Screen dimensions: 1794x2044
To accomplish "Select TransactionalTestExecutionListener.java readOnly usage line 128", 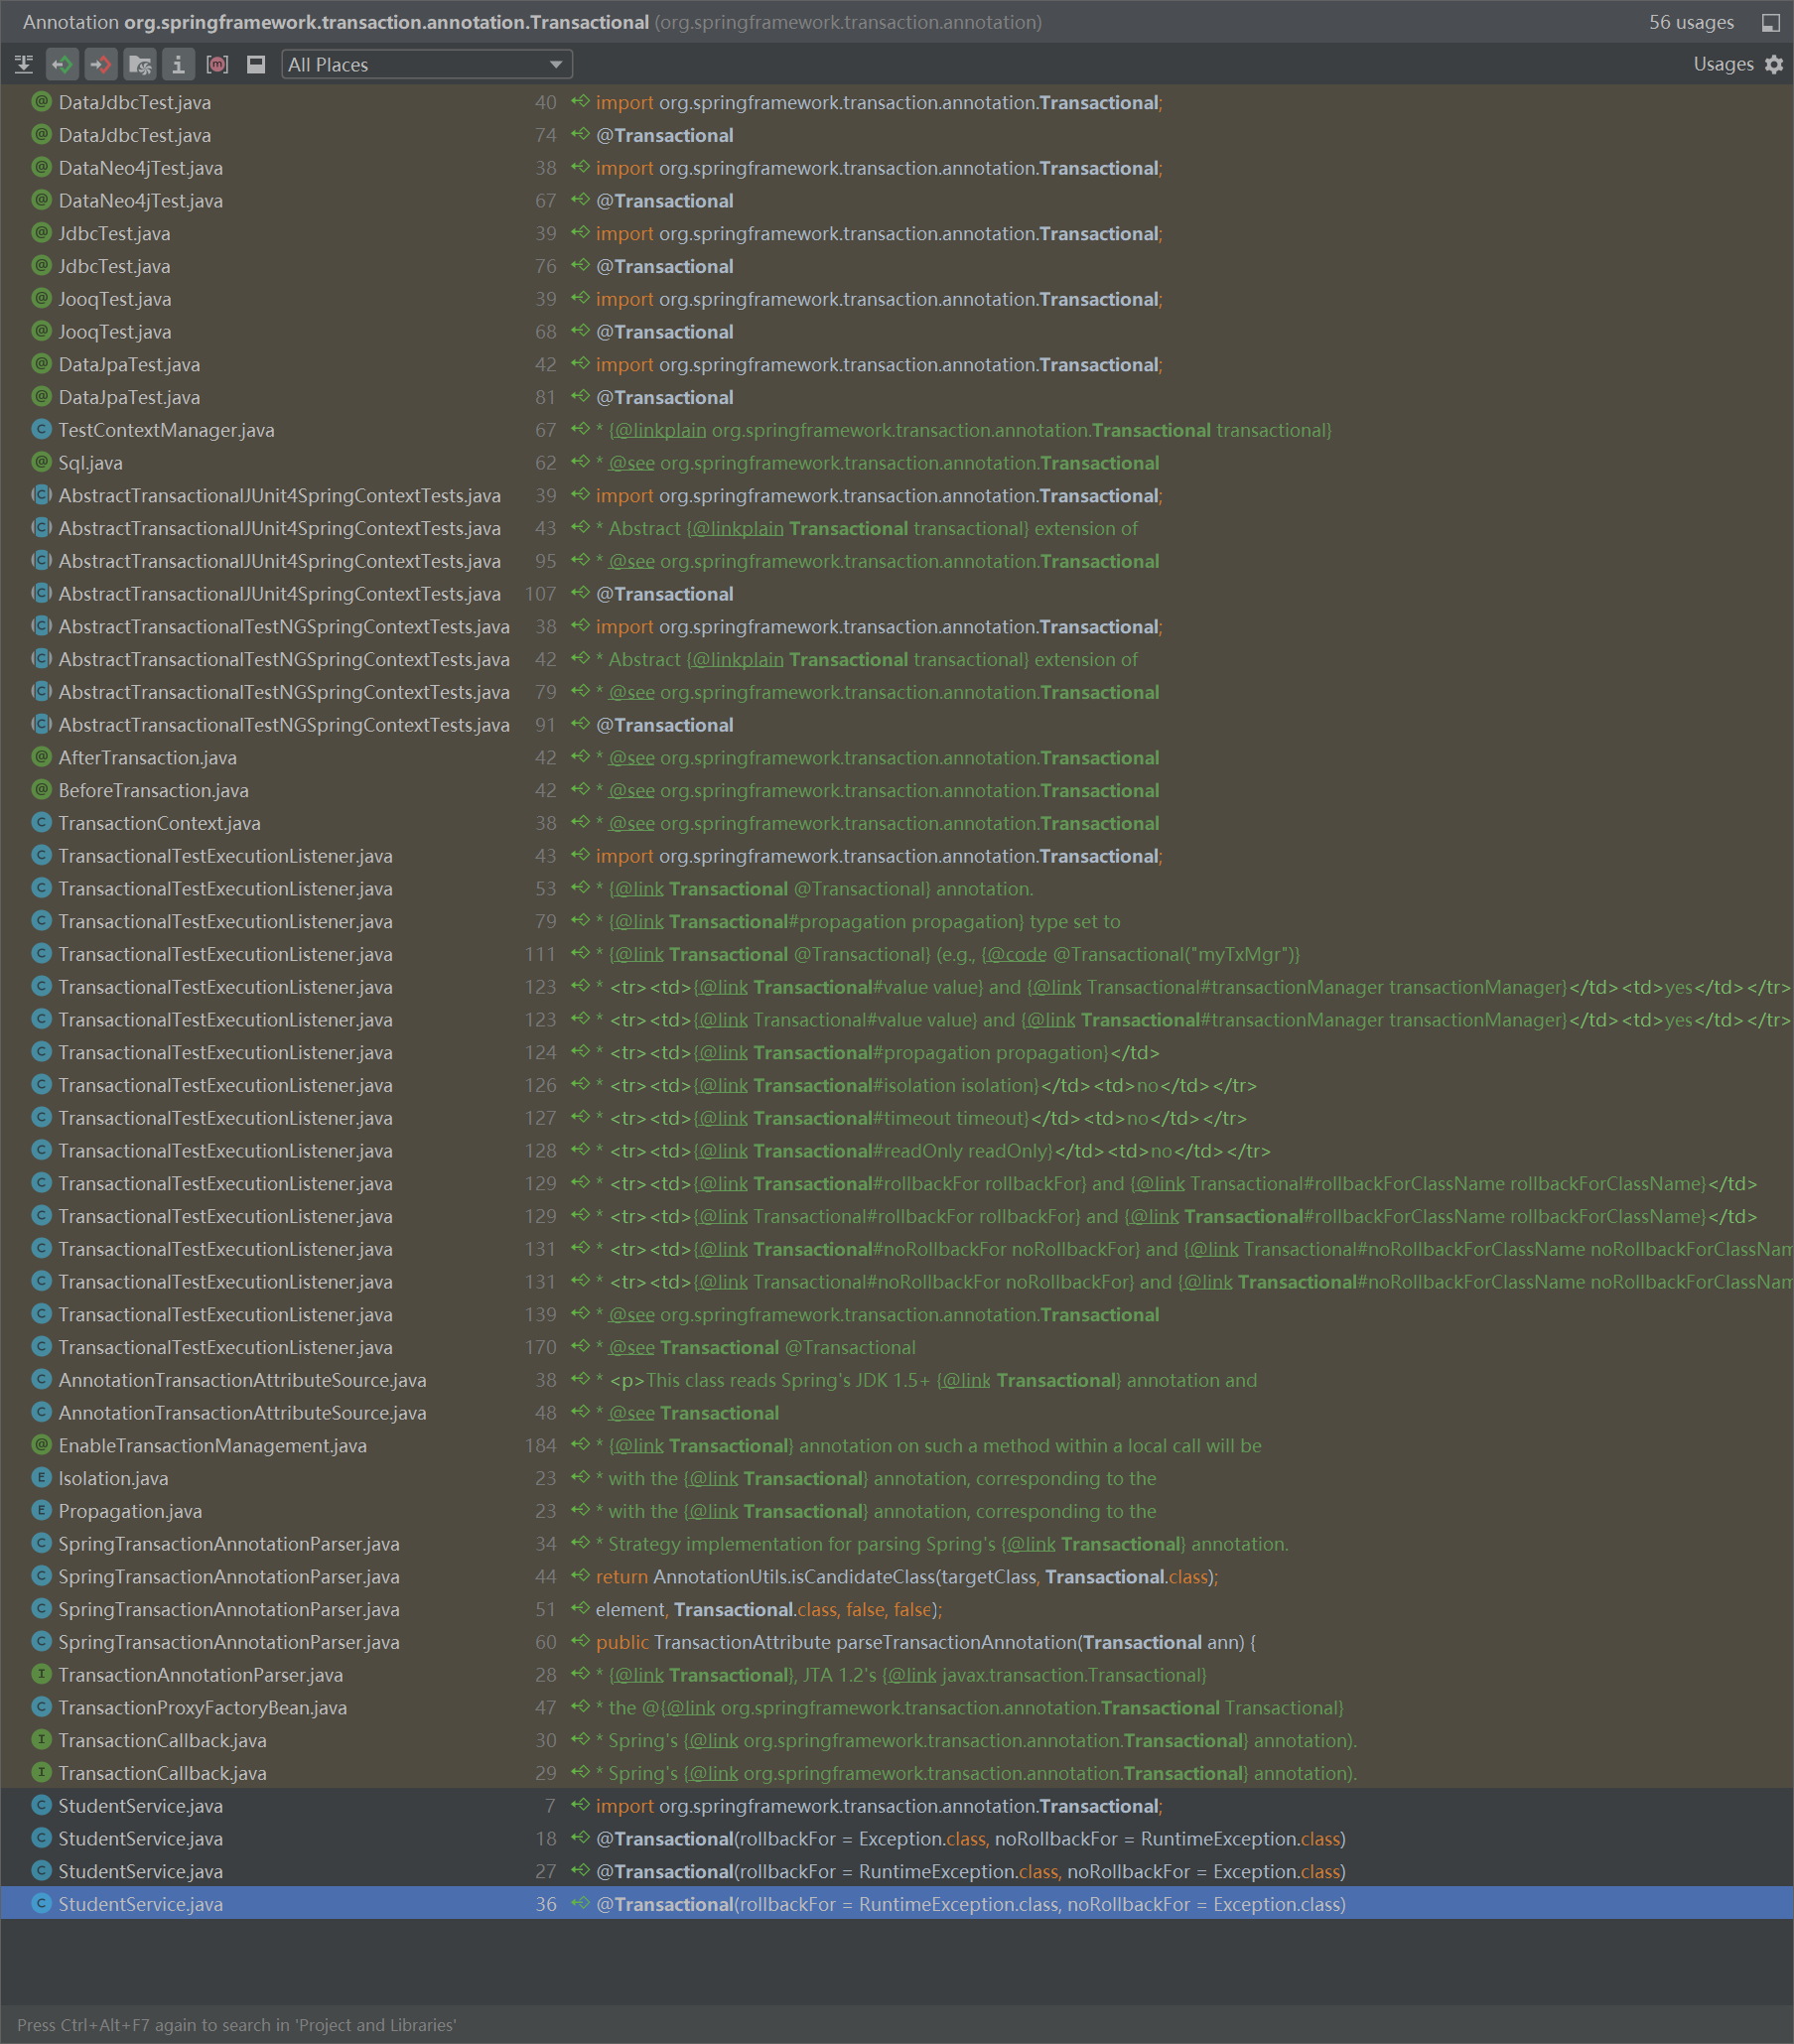I will tap(897, 1151).
